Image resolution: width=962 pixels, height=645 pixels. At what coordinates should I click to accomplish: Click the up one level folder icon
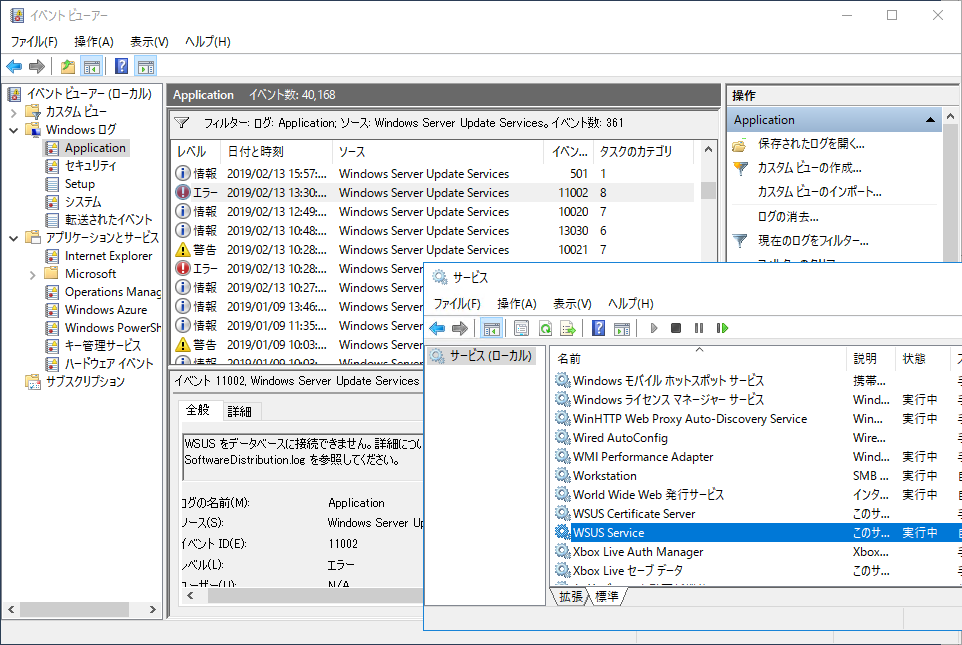[x=68, y=66]
